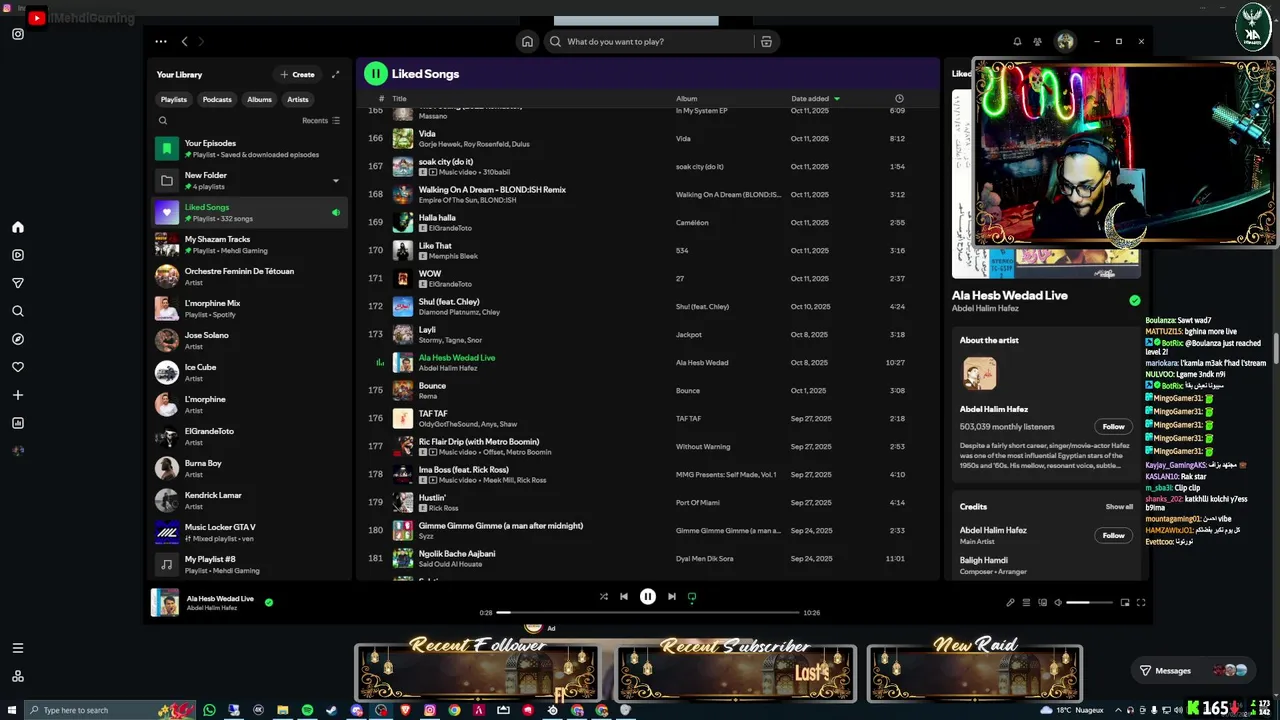Open the Show all credits link
Image resolution: width=1280 pixels, height=720 pixels.
tap(1119, 507)
